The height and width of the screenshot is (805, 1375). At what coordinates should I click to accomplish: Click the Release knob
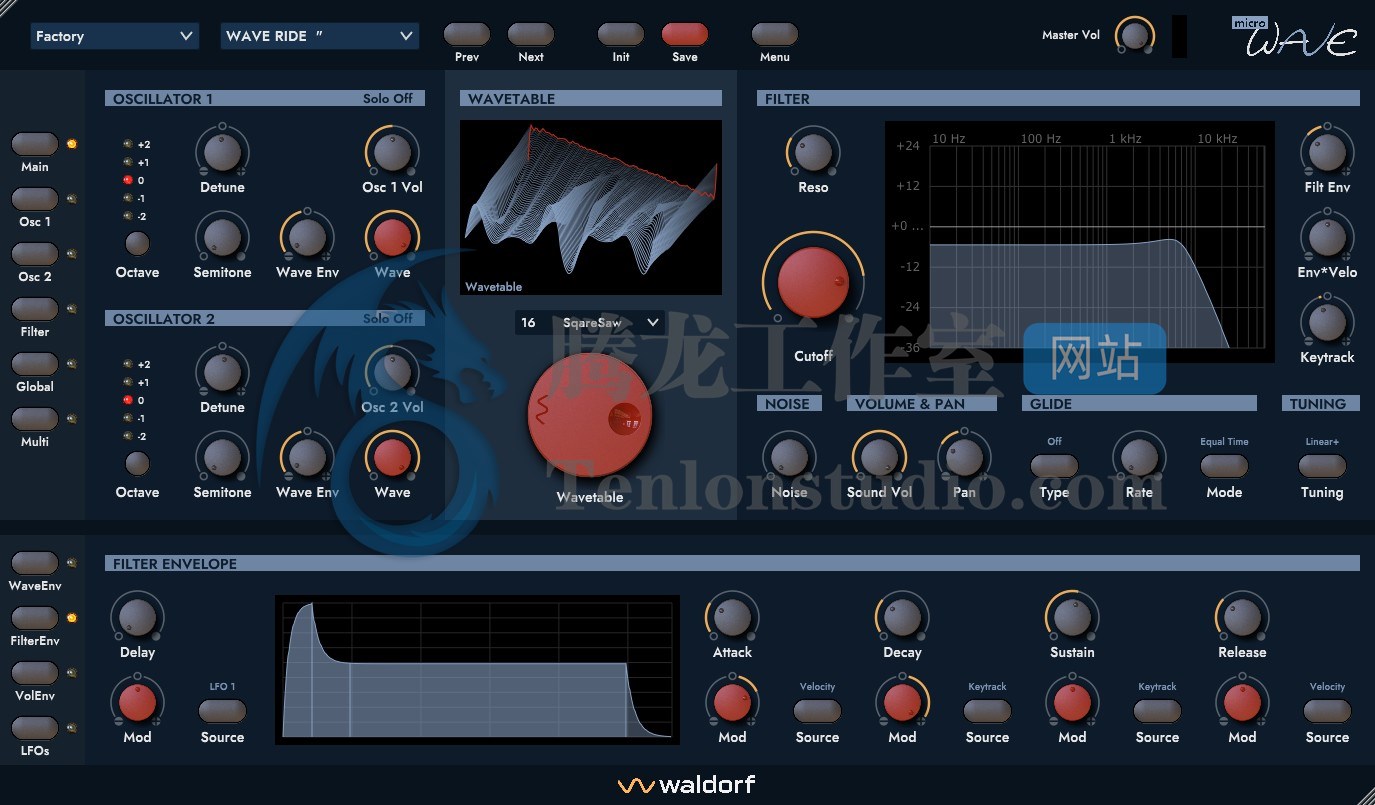click(1242, 617)
